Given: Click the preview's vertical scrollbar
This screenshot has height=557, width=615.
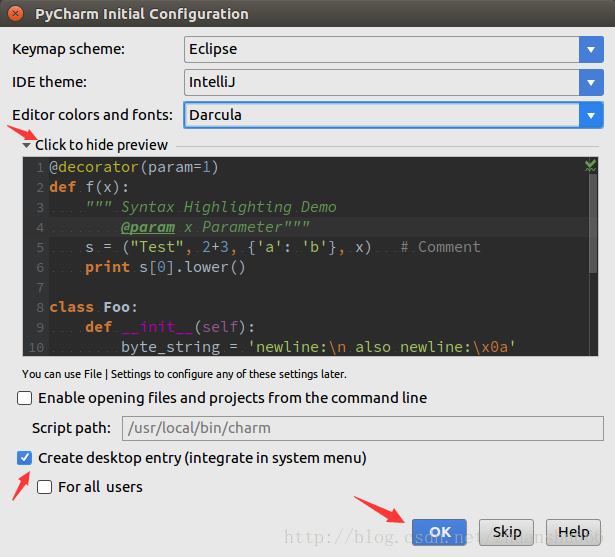Looking at the screenshot, I should pos(593,224).
